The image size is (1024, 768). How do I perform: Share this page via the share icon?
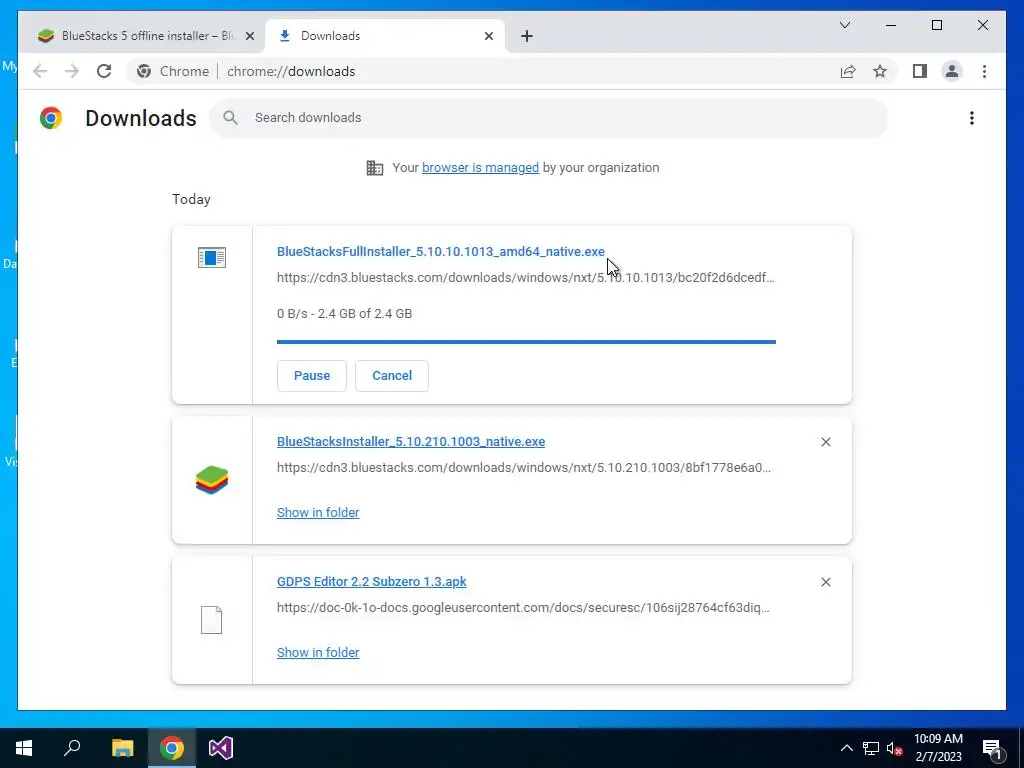pyautogui.click(x=848, y=71)
